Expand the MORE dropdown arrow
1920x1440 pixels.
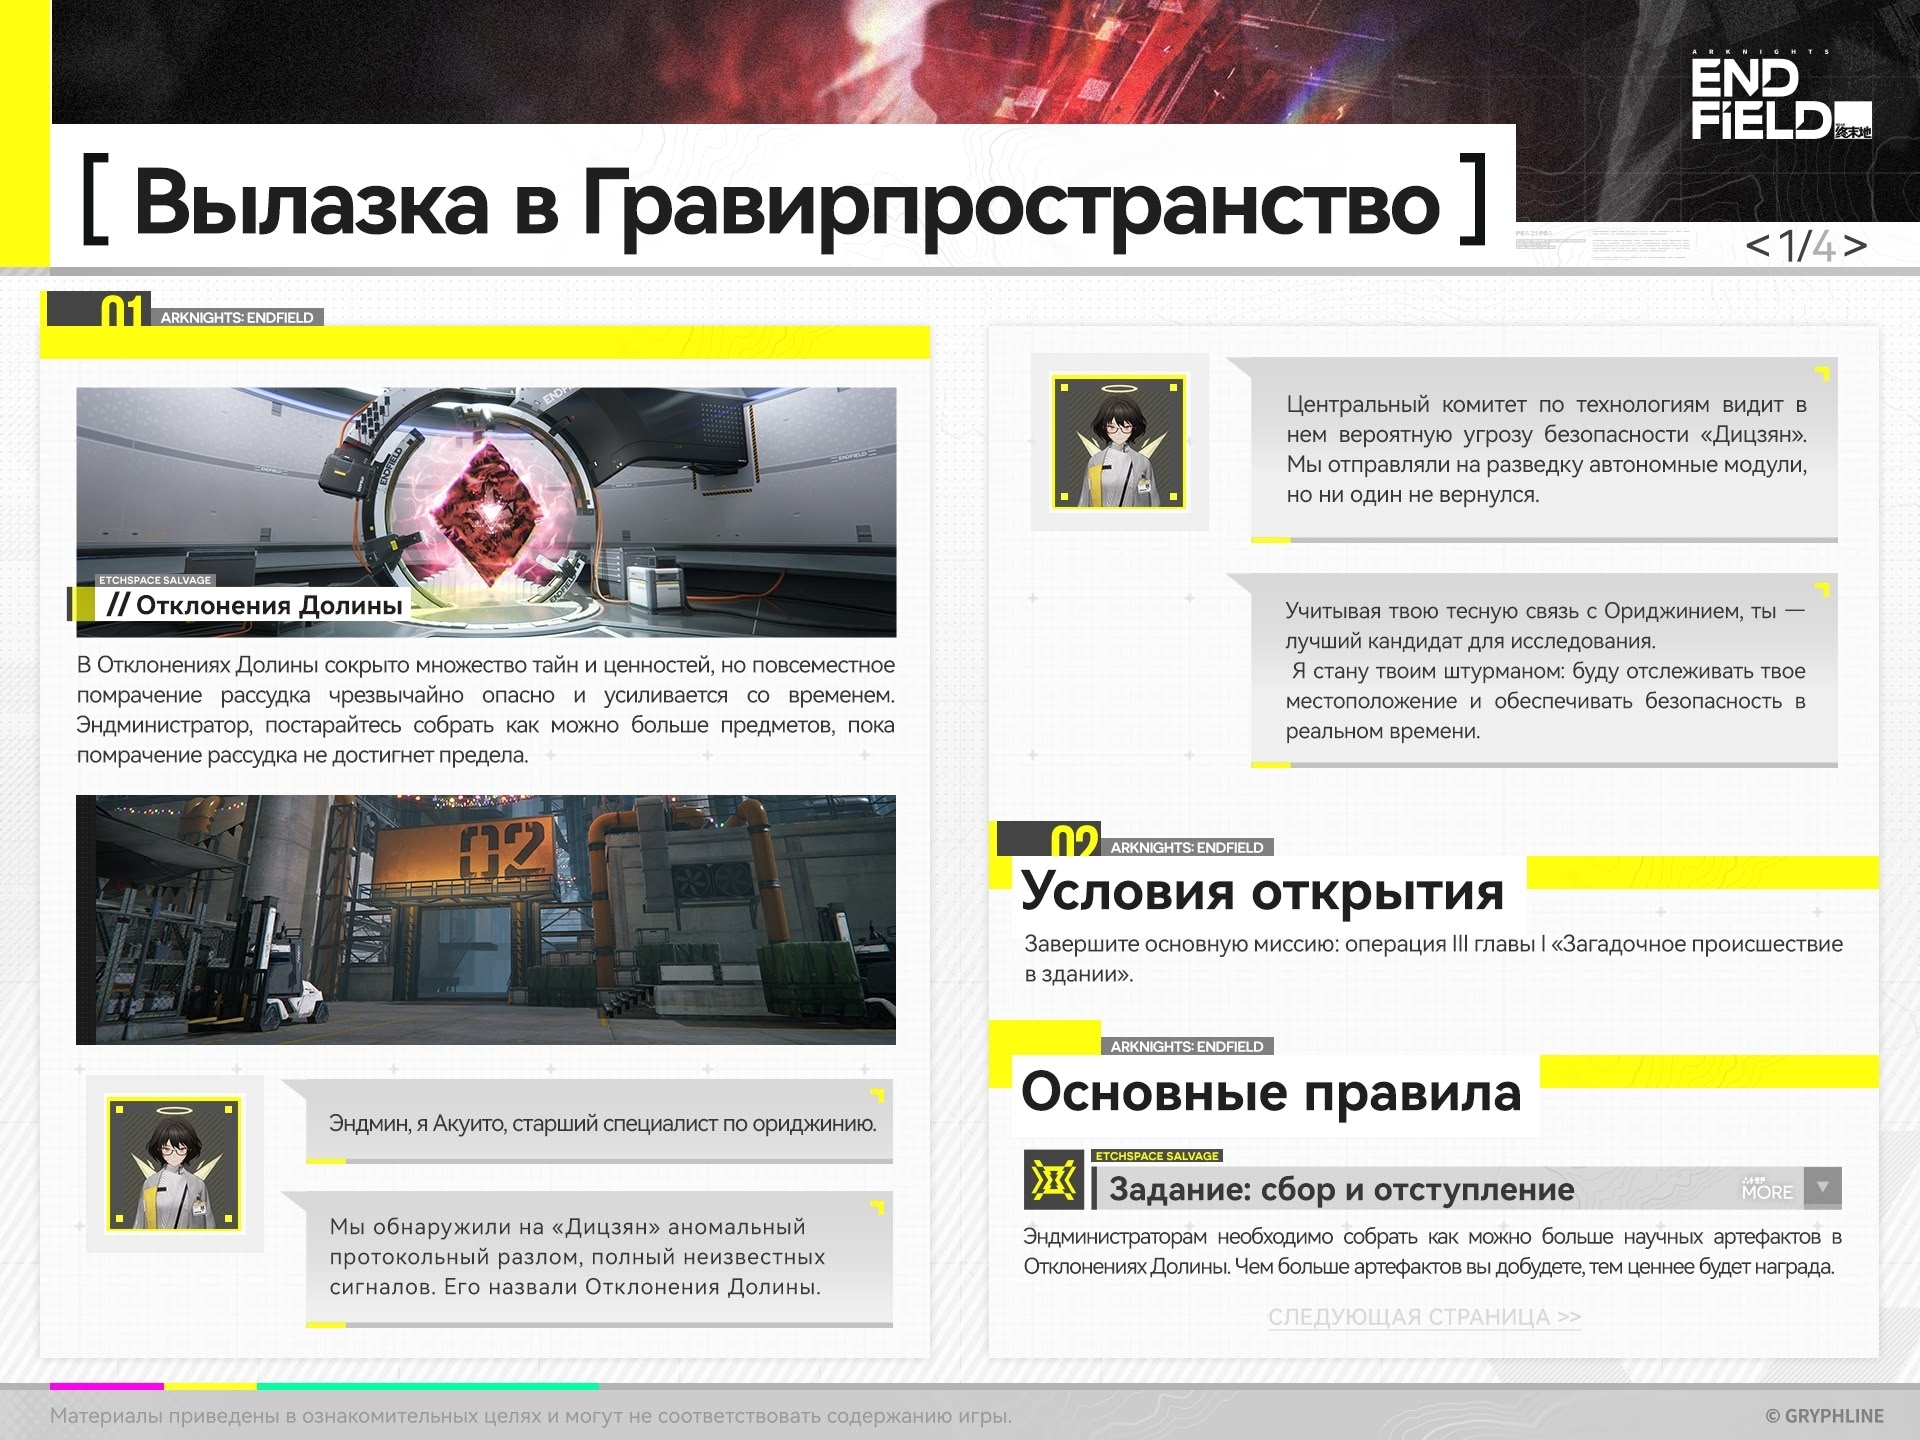1823,1187
